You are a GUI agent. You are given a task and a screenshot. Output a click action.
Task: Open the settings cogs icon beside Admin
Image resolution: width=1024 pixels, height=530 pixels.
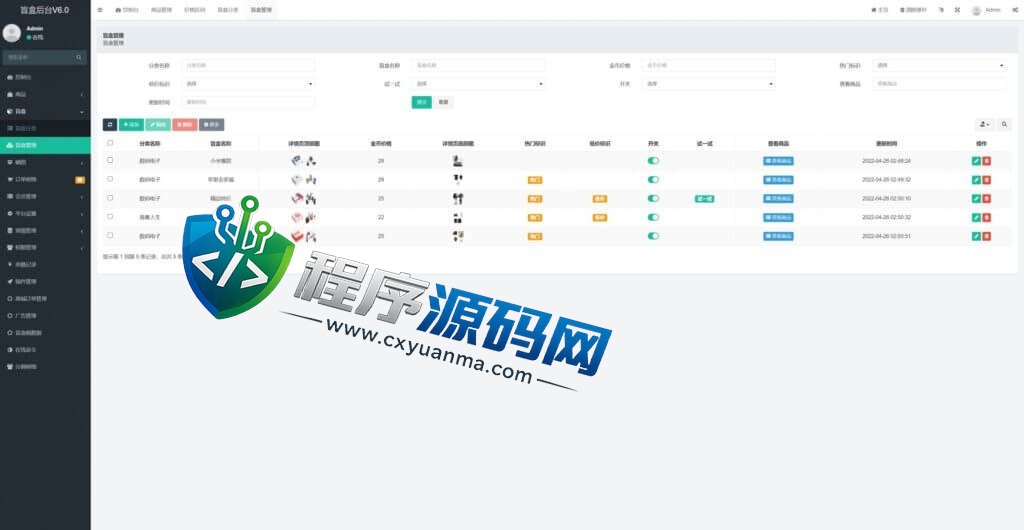coord(1014,10)
